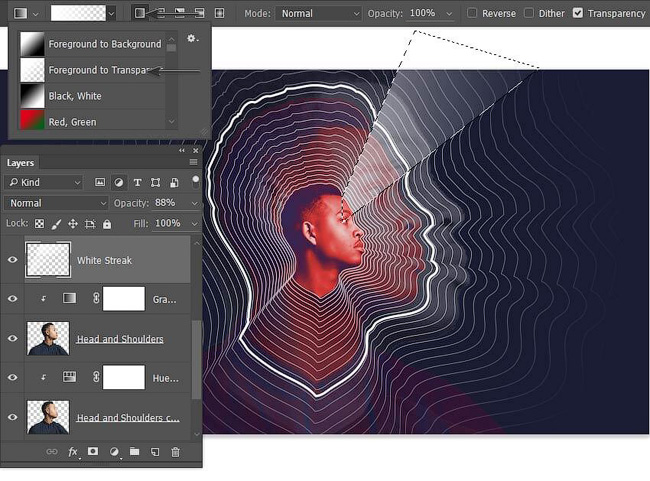Enable the Dither checkbox
The width and height of the screenshot is (650, 481).
tap(529, 13)
